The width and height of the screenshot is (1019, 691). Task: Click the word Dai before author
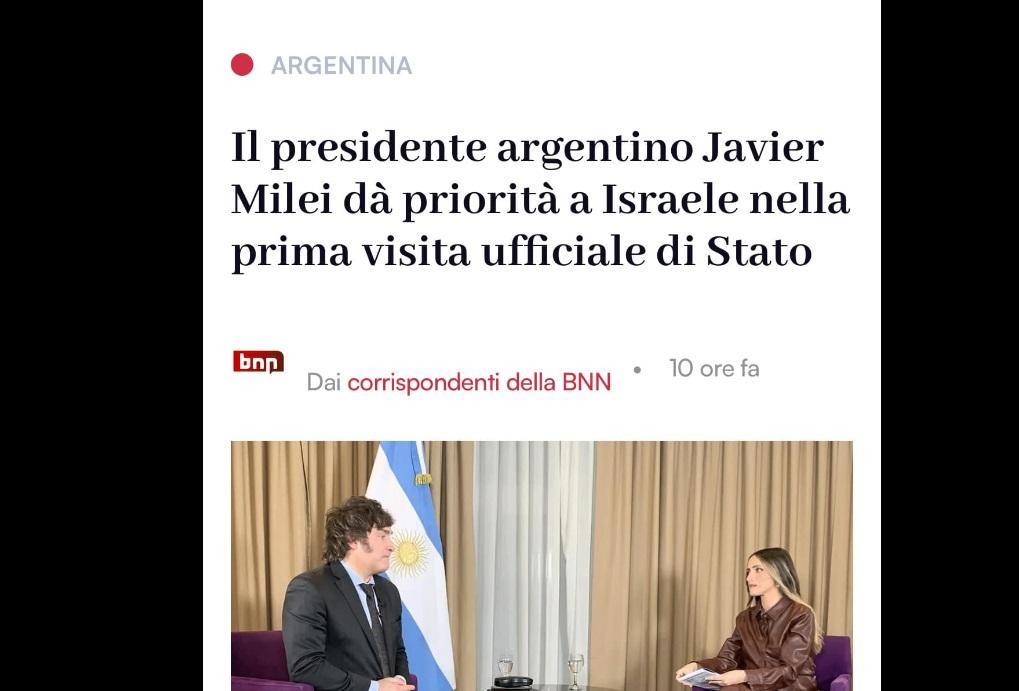324,382
